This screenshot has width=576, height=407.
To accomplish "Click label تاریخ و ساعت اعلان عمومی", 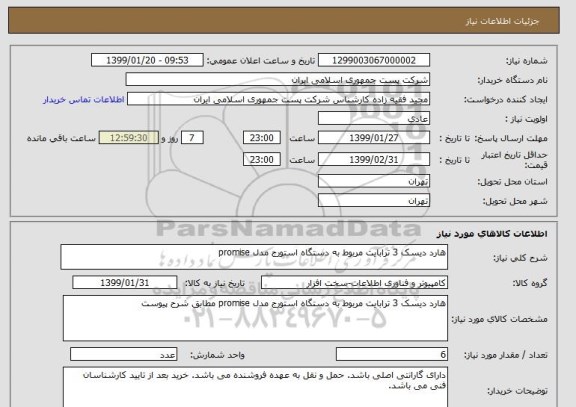I will (261, 61).
